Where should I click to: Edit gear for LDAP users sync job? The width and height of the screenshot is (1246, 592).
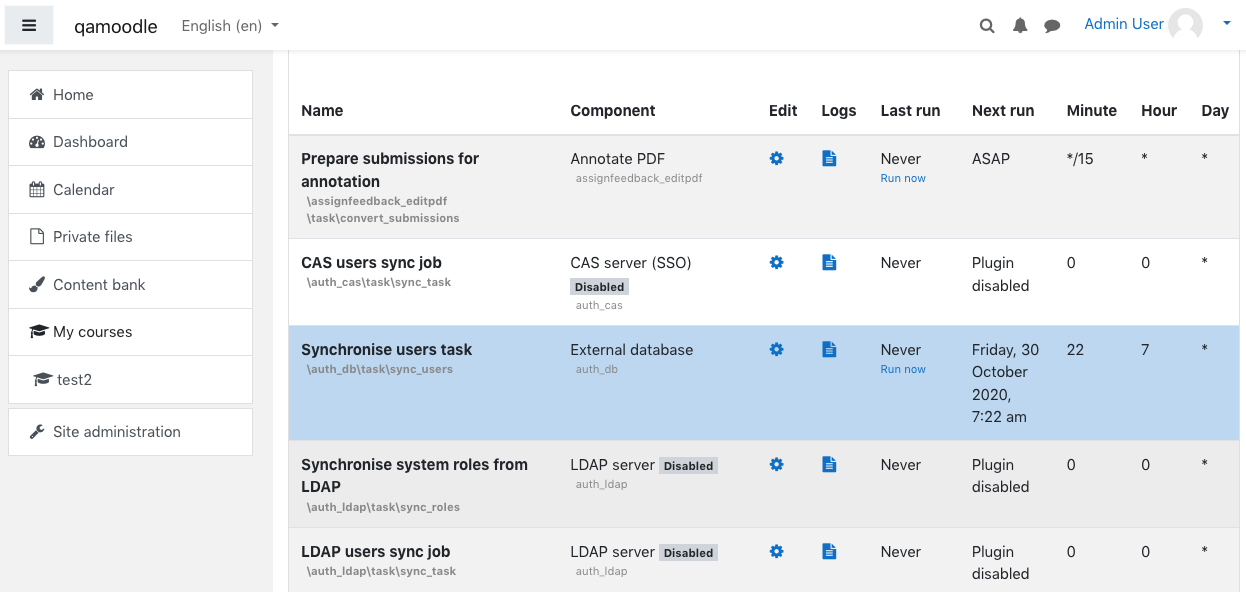coord(776,551)
